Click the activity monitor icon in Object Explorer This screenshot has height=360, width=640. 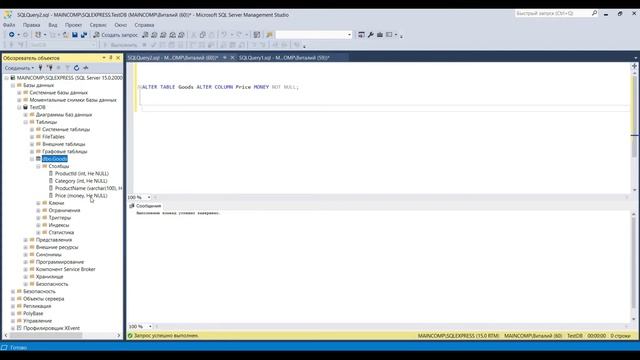pos(86,68)
